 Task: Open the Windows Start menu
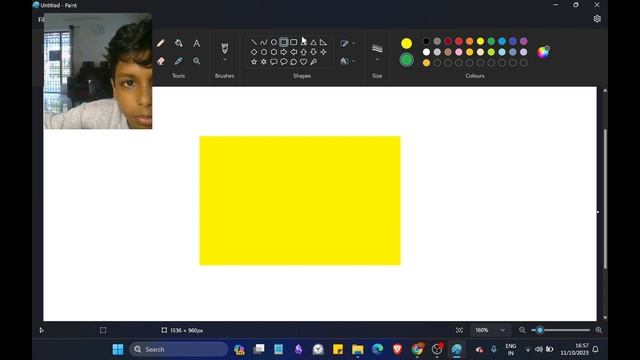[x=118, y=349]
